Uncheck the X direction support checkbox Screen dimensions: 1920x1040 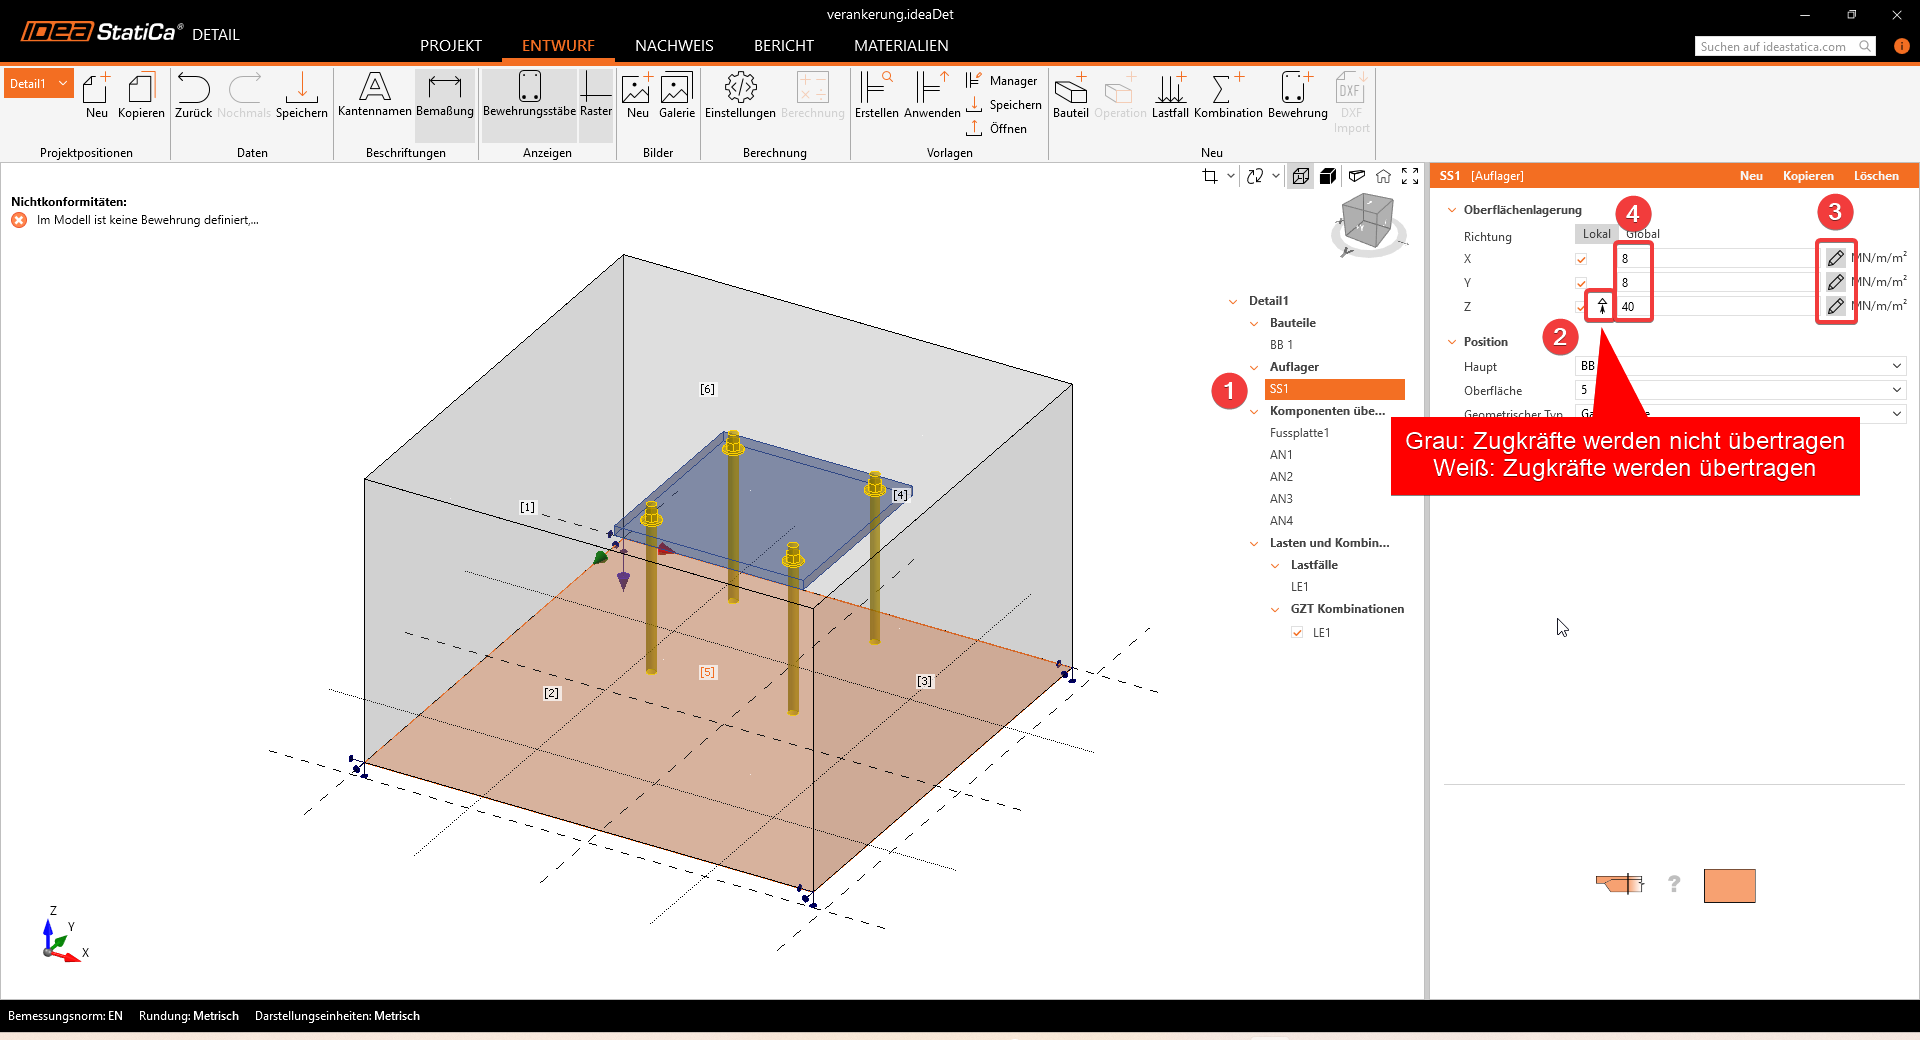coord(1581,259)
